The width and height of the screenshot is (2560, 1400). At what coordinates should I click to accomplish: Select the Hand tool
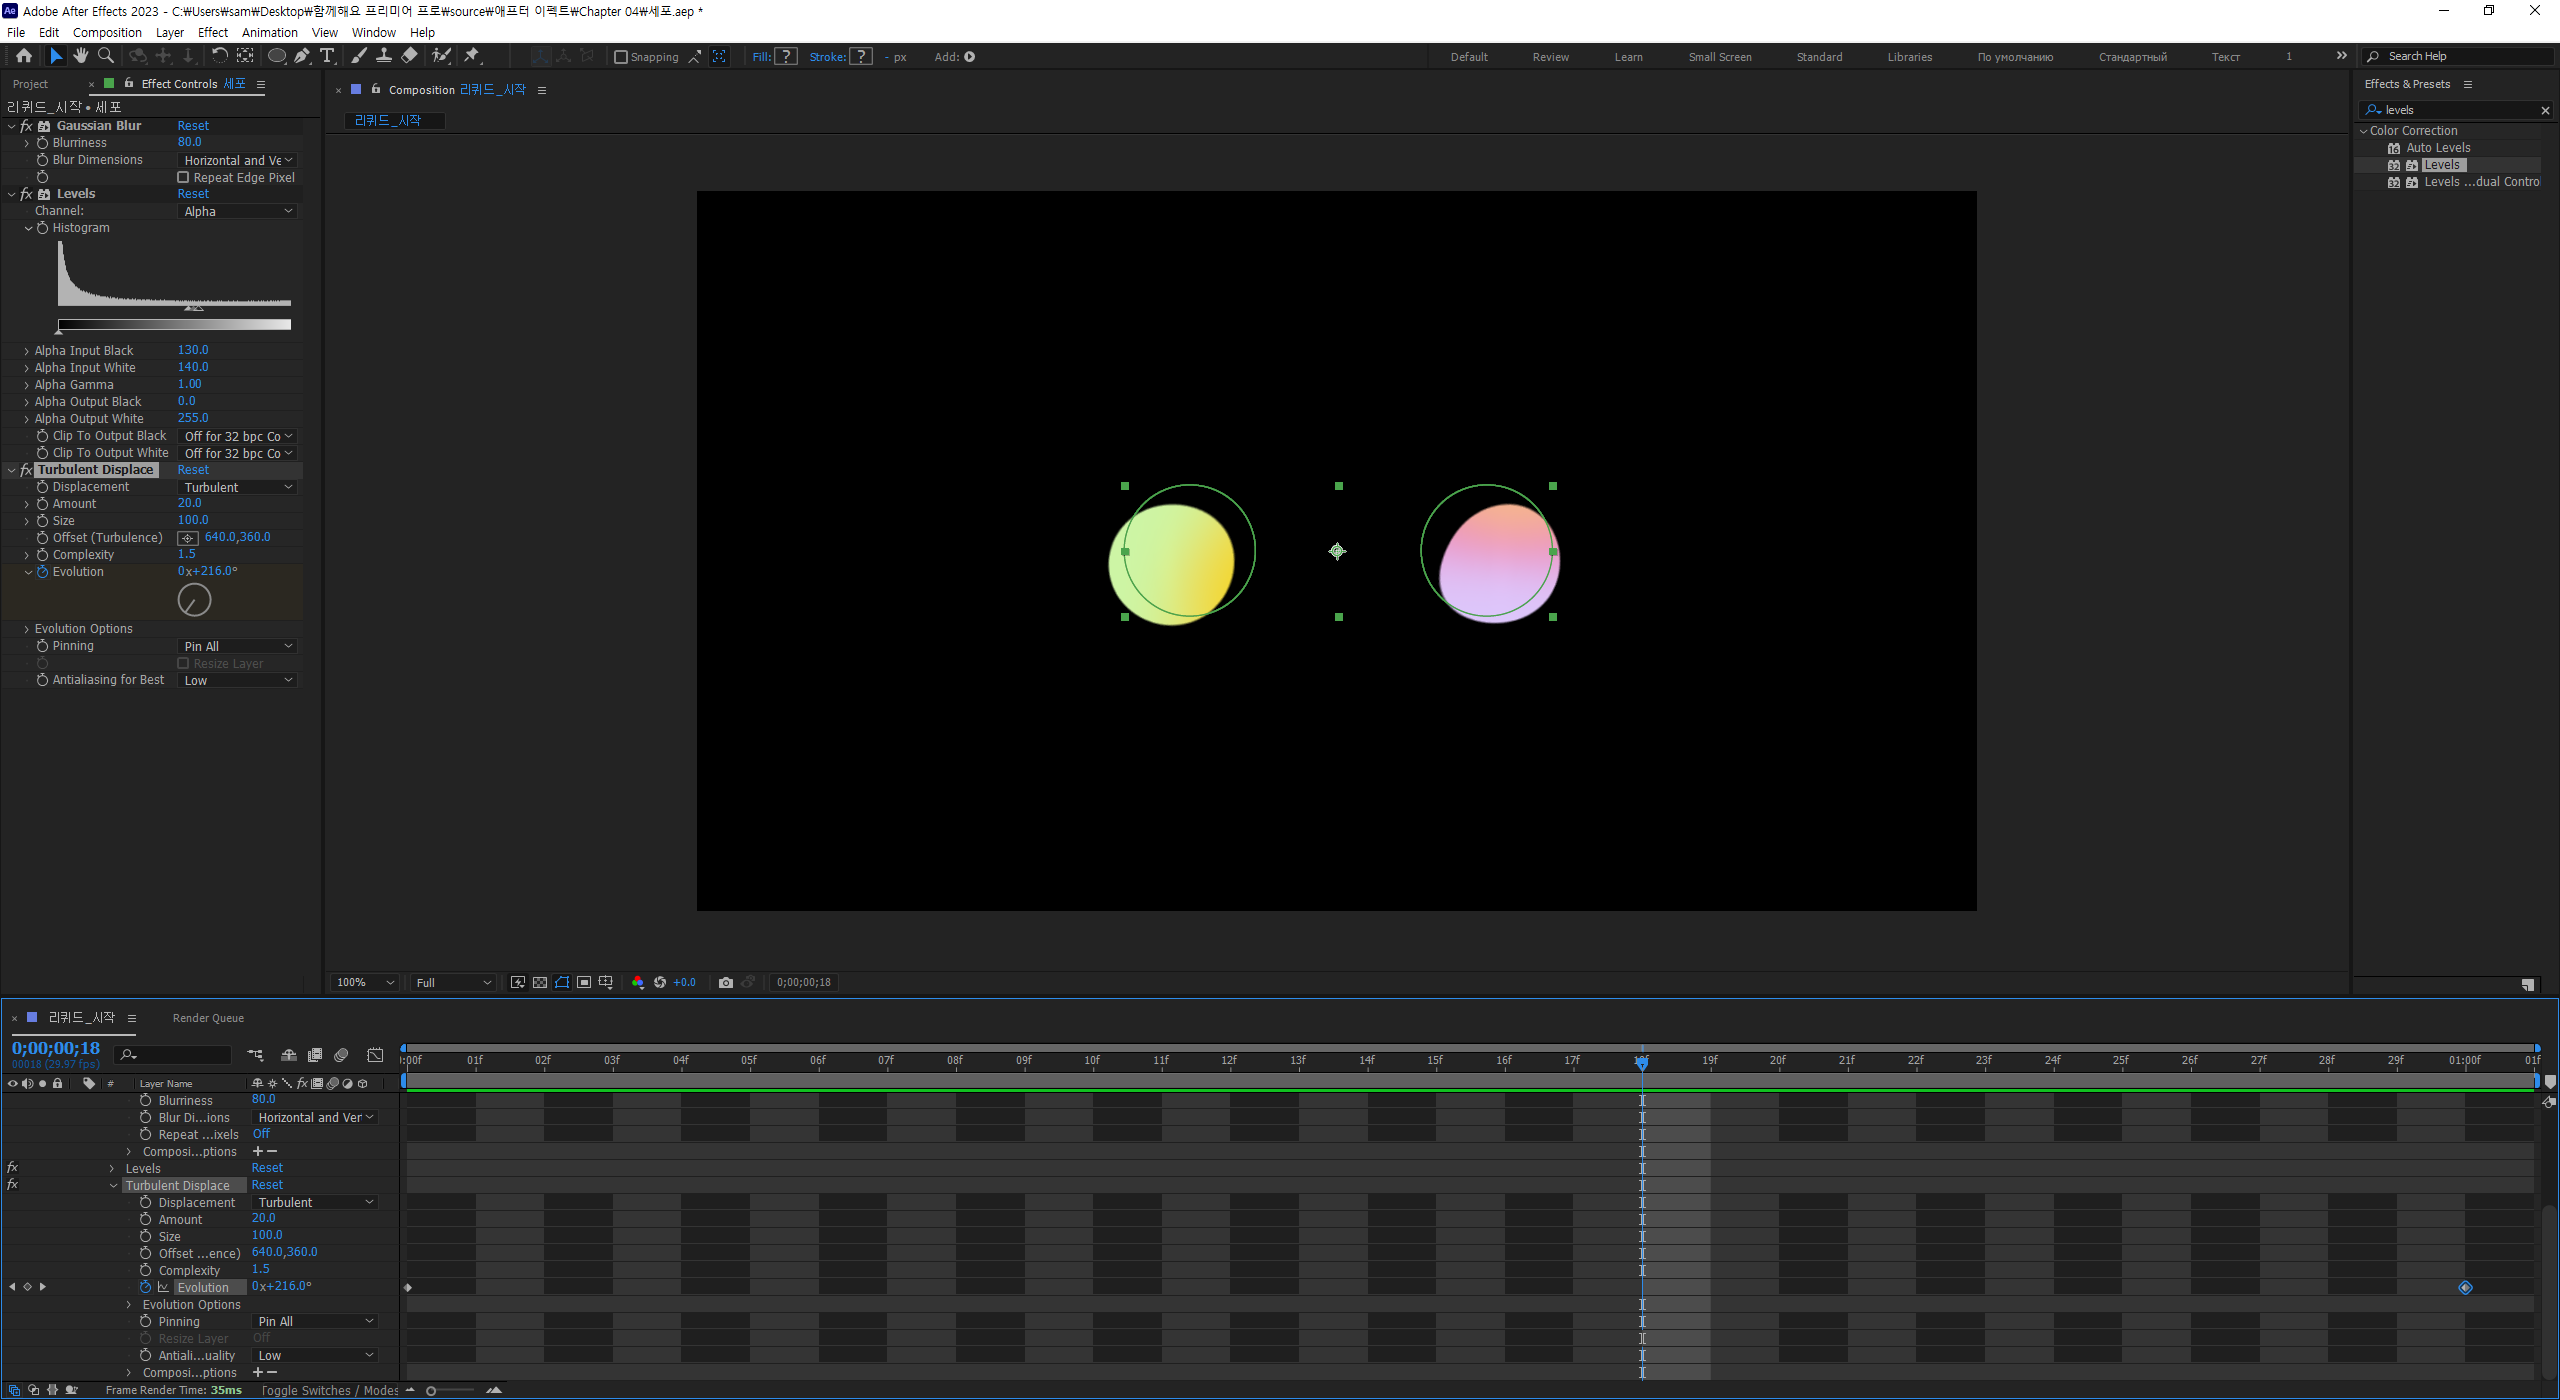80,56
